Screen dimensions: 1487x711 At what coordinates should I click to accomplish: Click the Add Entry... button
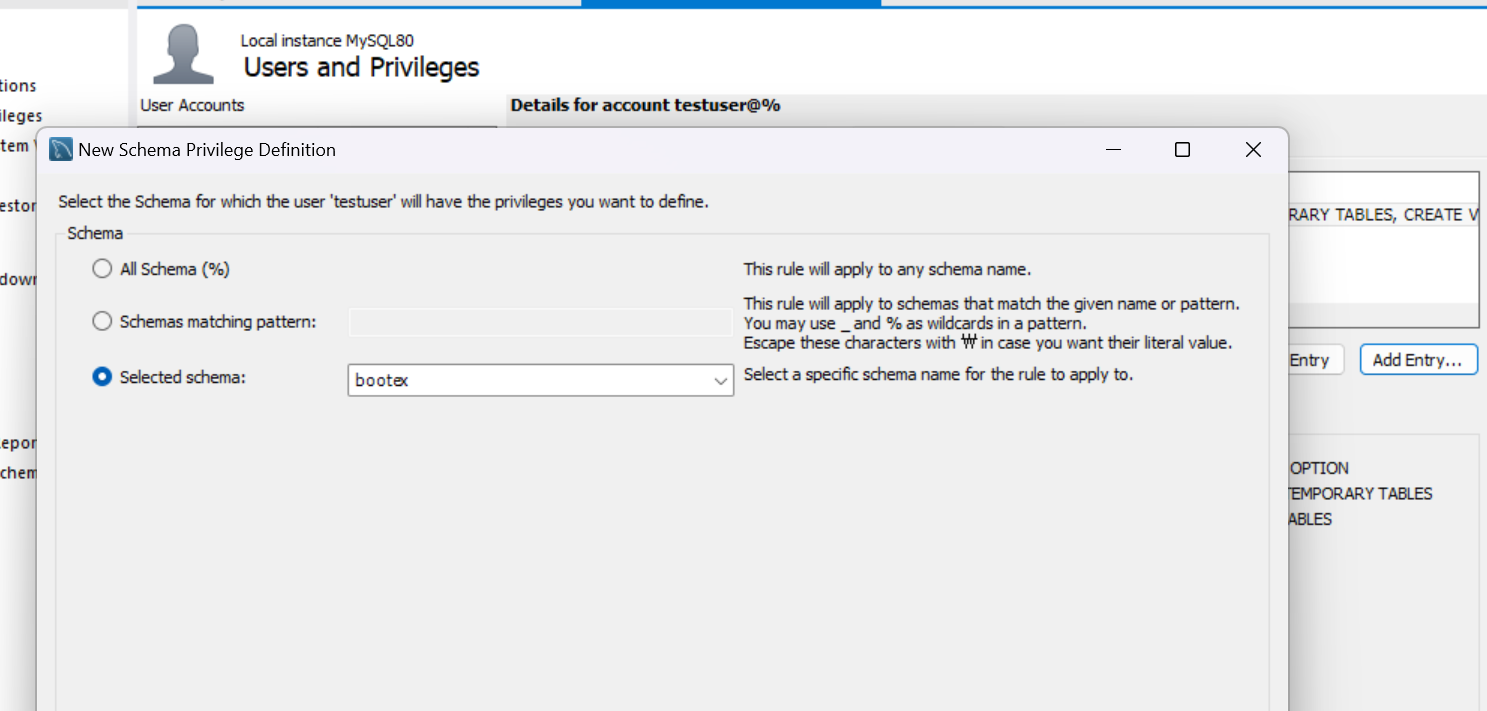1418,360
